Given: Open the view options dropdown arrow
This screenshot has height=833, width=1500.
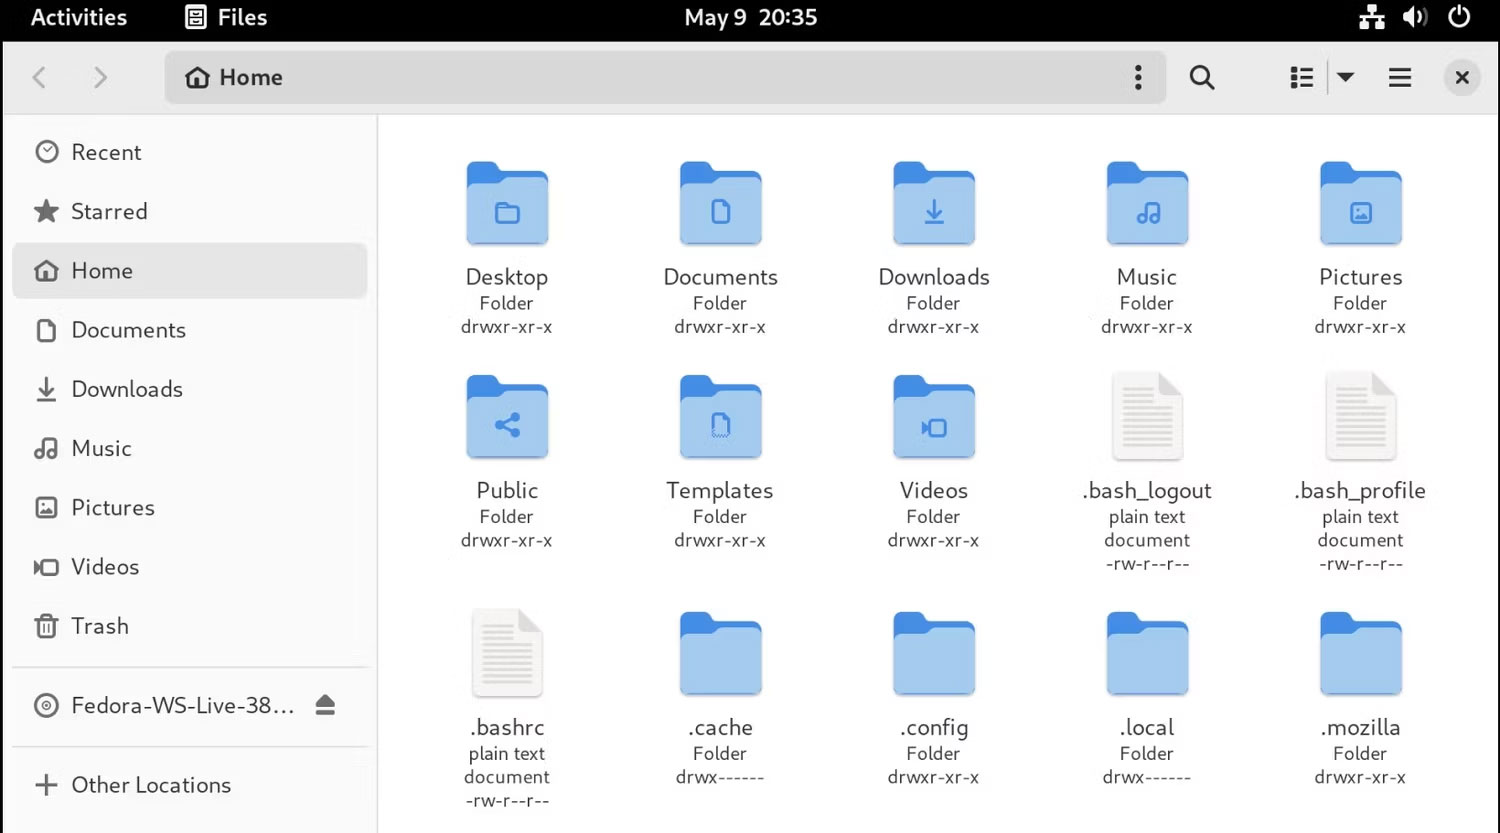Looking at the screenshot, I should click(x=1346, y=77).
